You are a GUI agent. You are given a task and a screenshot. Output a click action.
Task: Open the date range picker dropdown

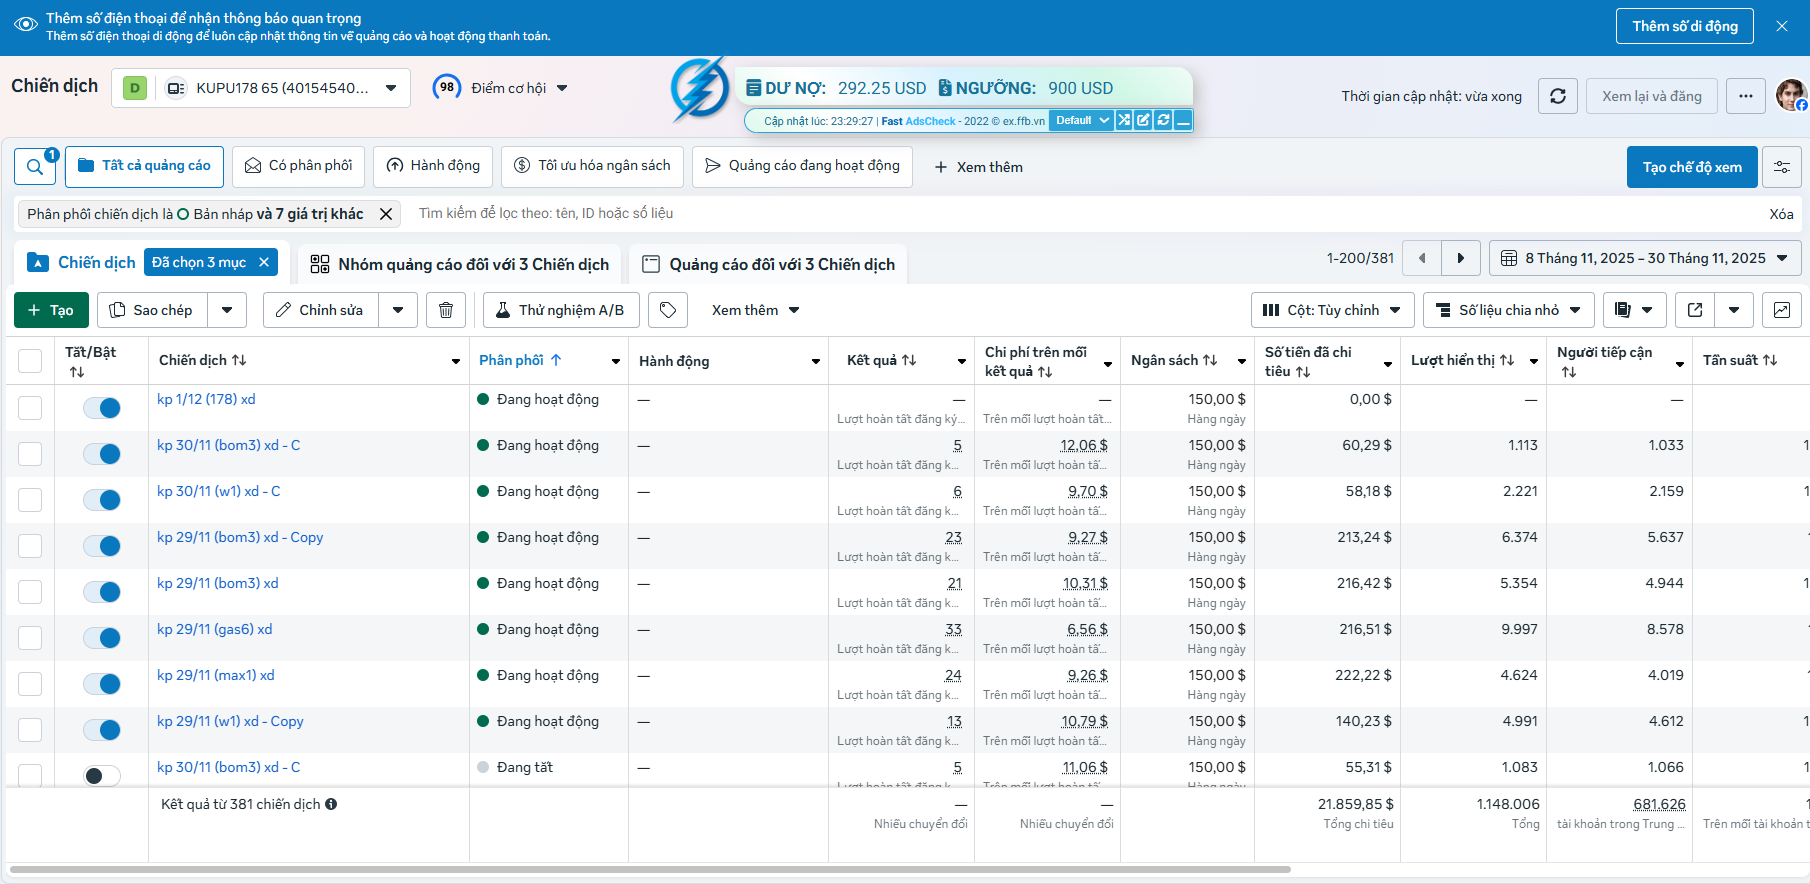click(x=1645, y=258)
